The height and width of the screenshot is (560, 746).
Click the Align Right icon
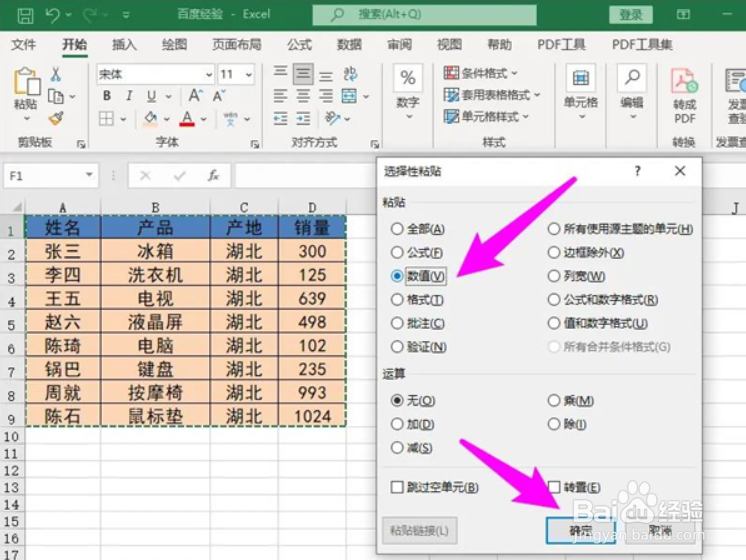click(x=326, y=97)
